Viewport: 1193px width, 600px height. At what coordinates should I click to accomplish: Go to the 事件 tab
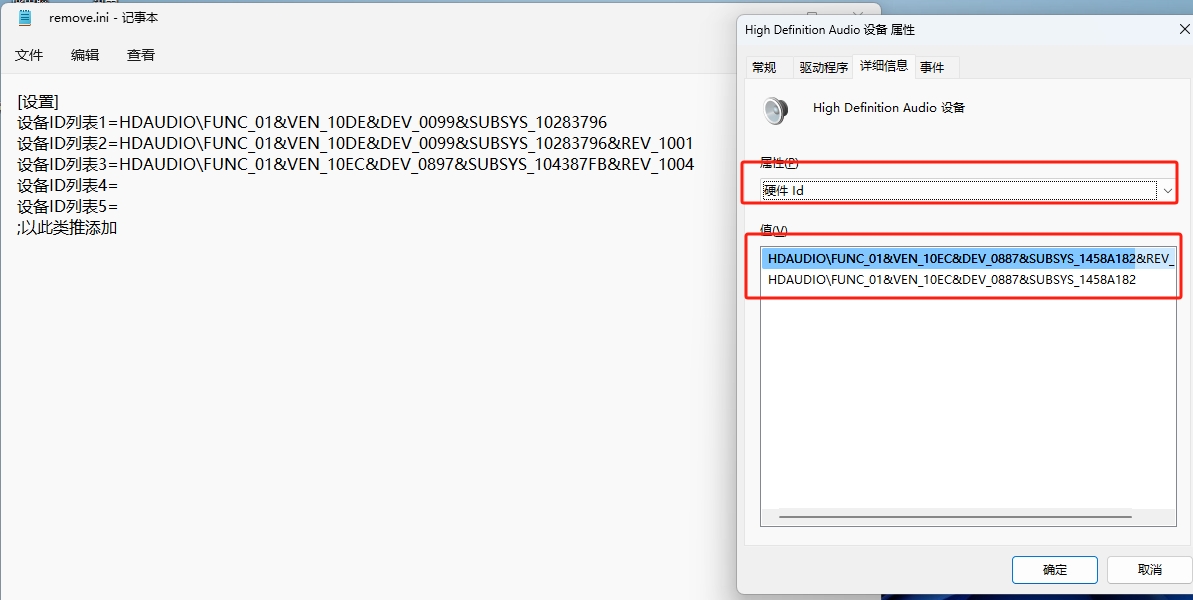[x=932, y=67]
